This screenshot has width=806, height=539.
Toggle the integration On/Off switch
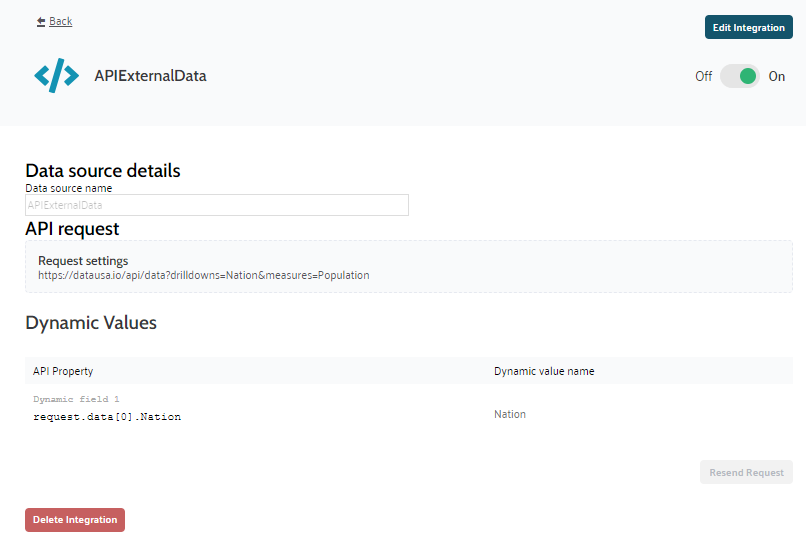740,76
